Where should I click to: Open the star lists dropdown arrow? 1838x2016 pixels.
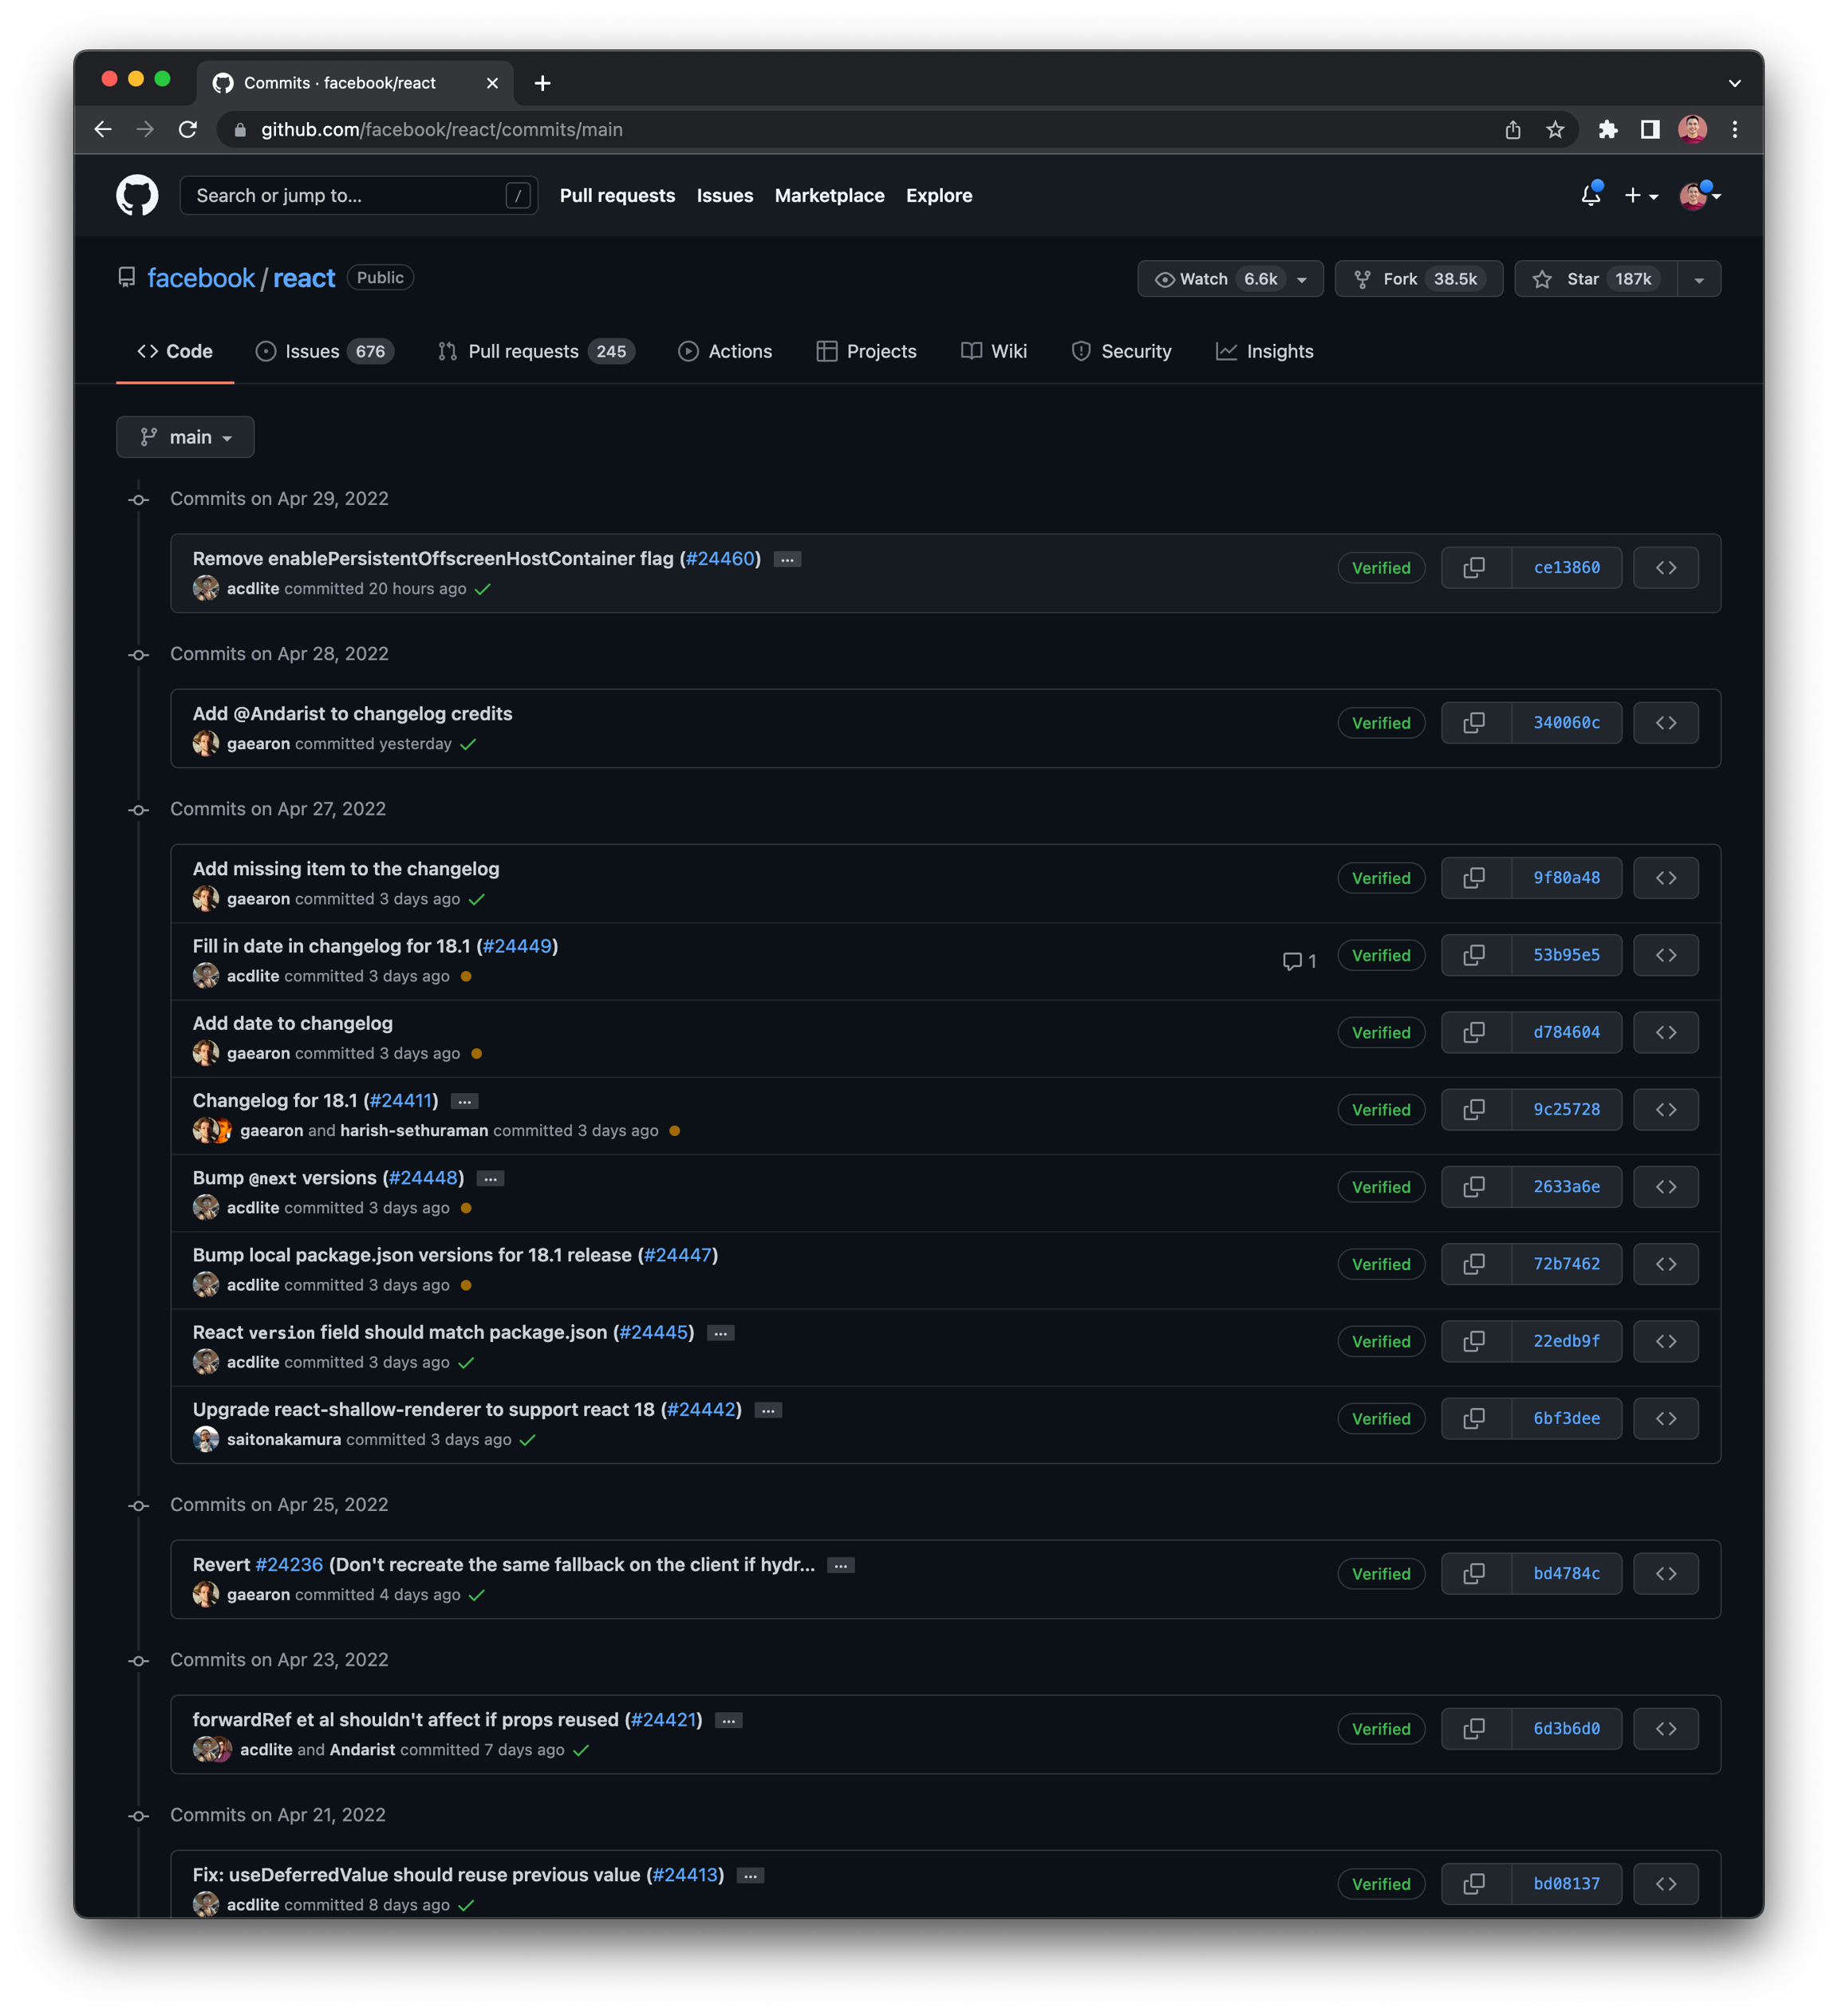[x=1699, y=279]
